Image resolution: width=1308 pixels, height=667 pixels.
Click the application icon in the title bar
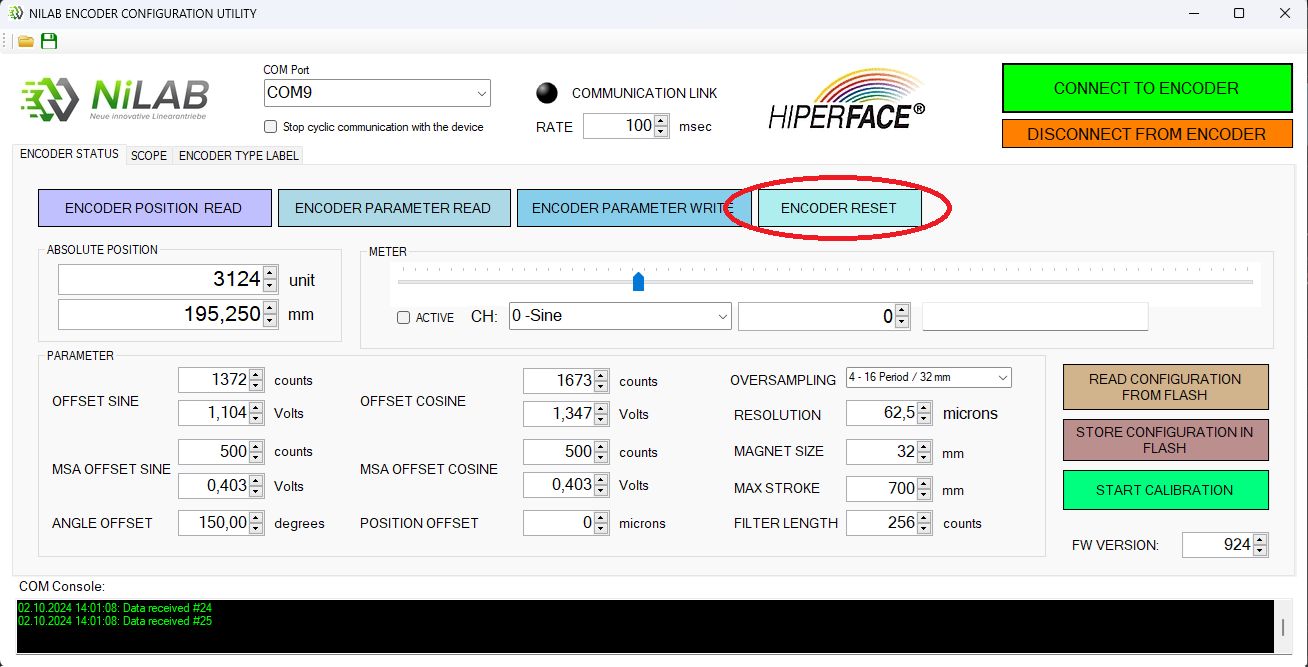click(x=14, y=14)
